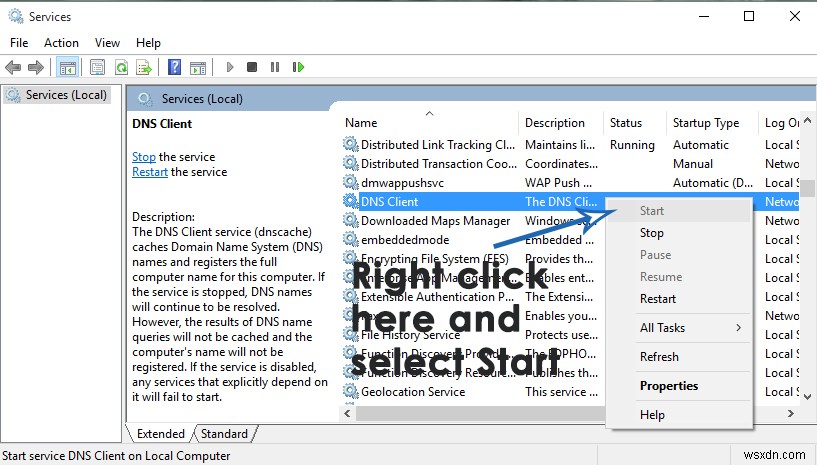
Task: Click the vertical scrollbar thumb
Action: (x=808, y=188)
